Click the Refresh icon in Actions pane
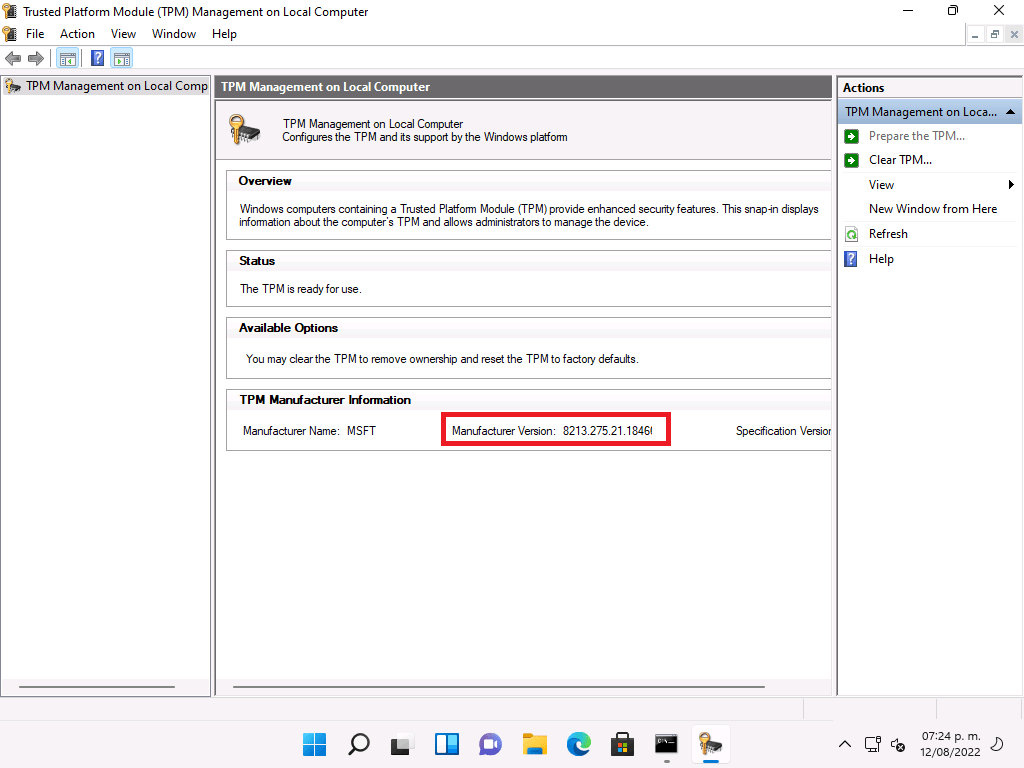This screenshot has width=1024, height=768. point(851,234)
